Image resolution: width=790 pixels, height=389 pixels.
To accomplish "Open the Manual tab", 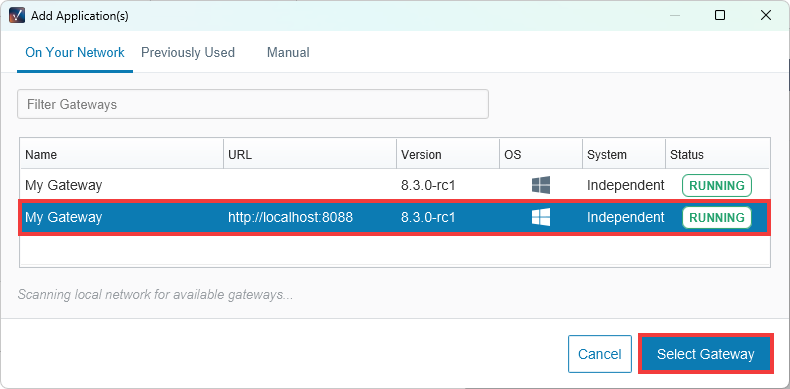I will click(288, 52).
